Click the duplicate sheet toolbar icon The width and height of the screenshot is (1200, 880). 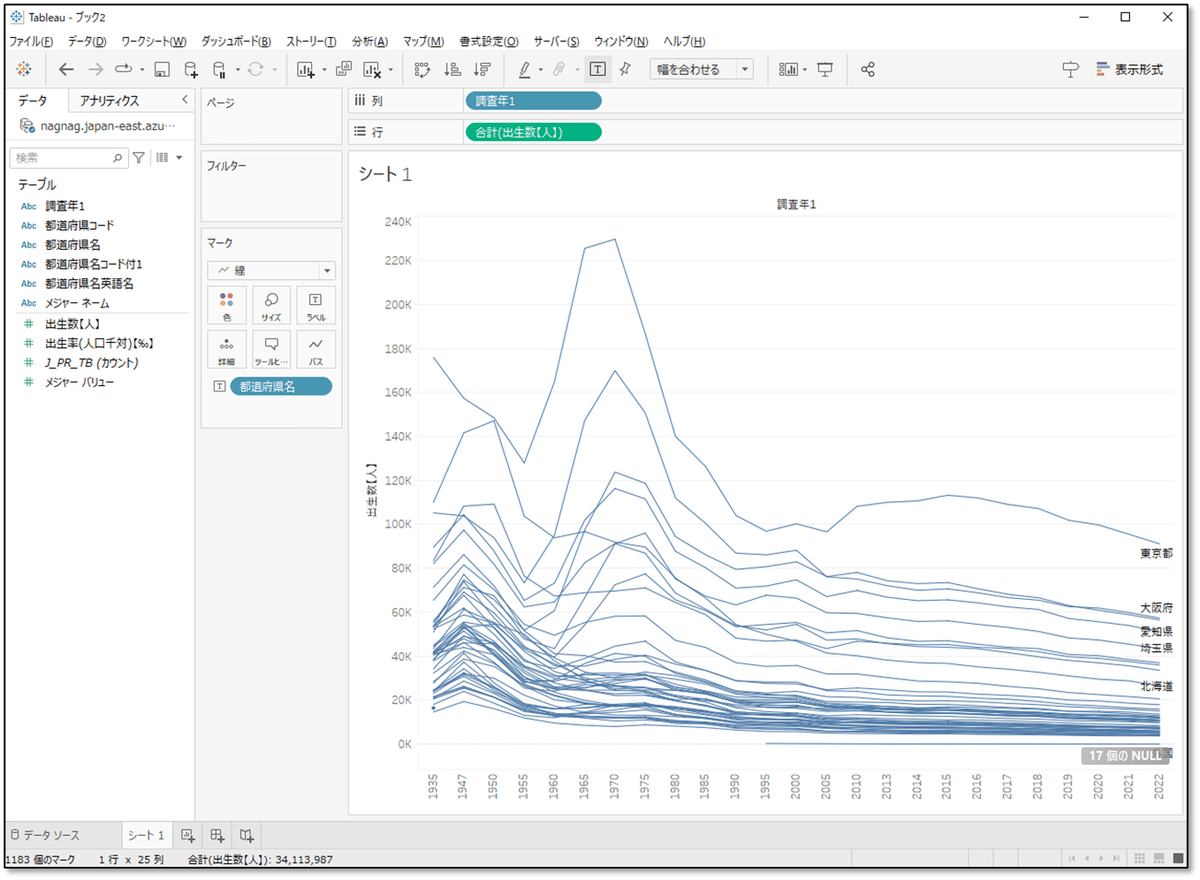[x=343, y=69]
